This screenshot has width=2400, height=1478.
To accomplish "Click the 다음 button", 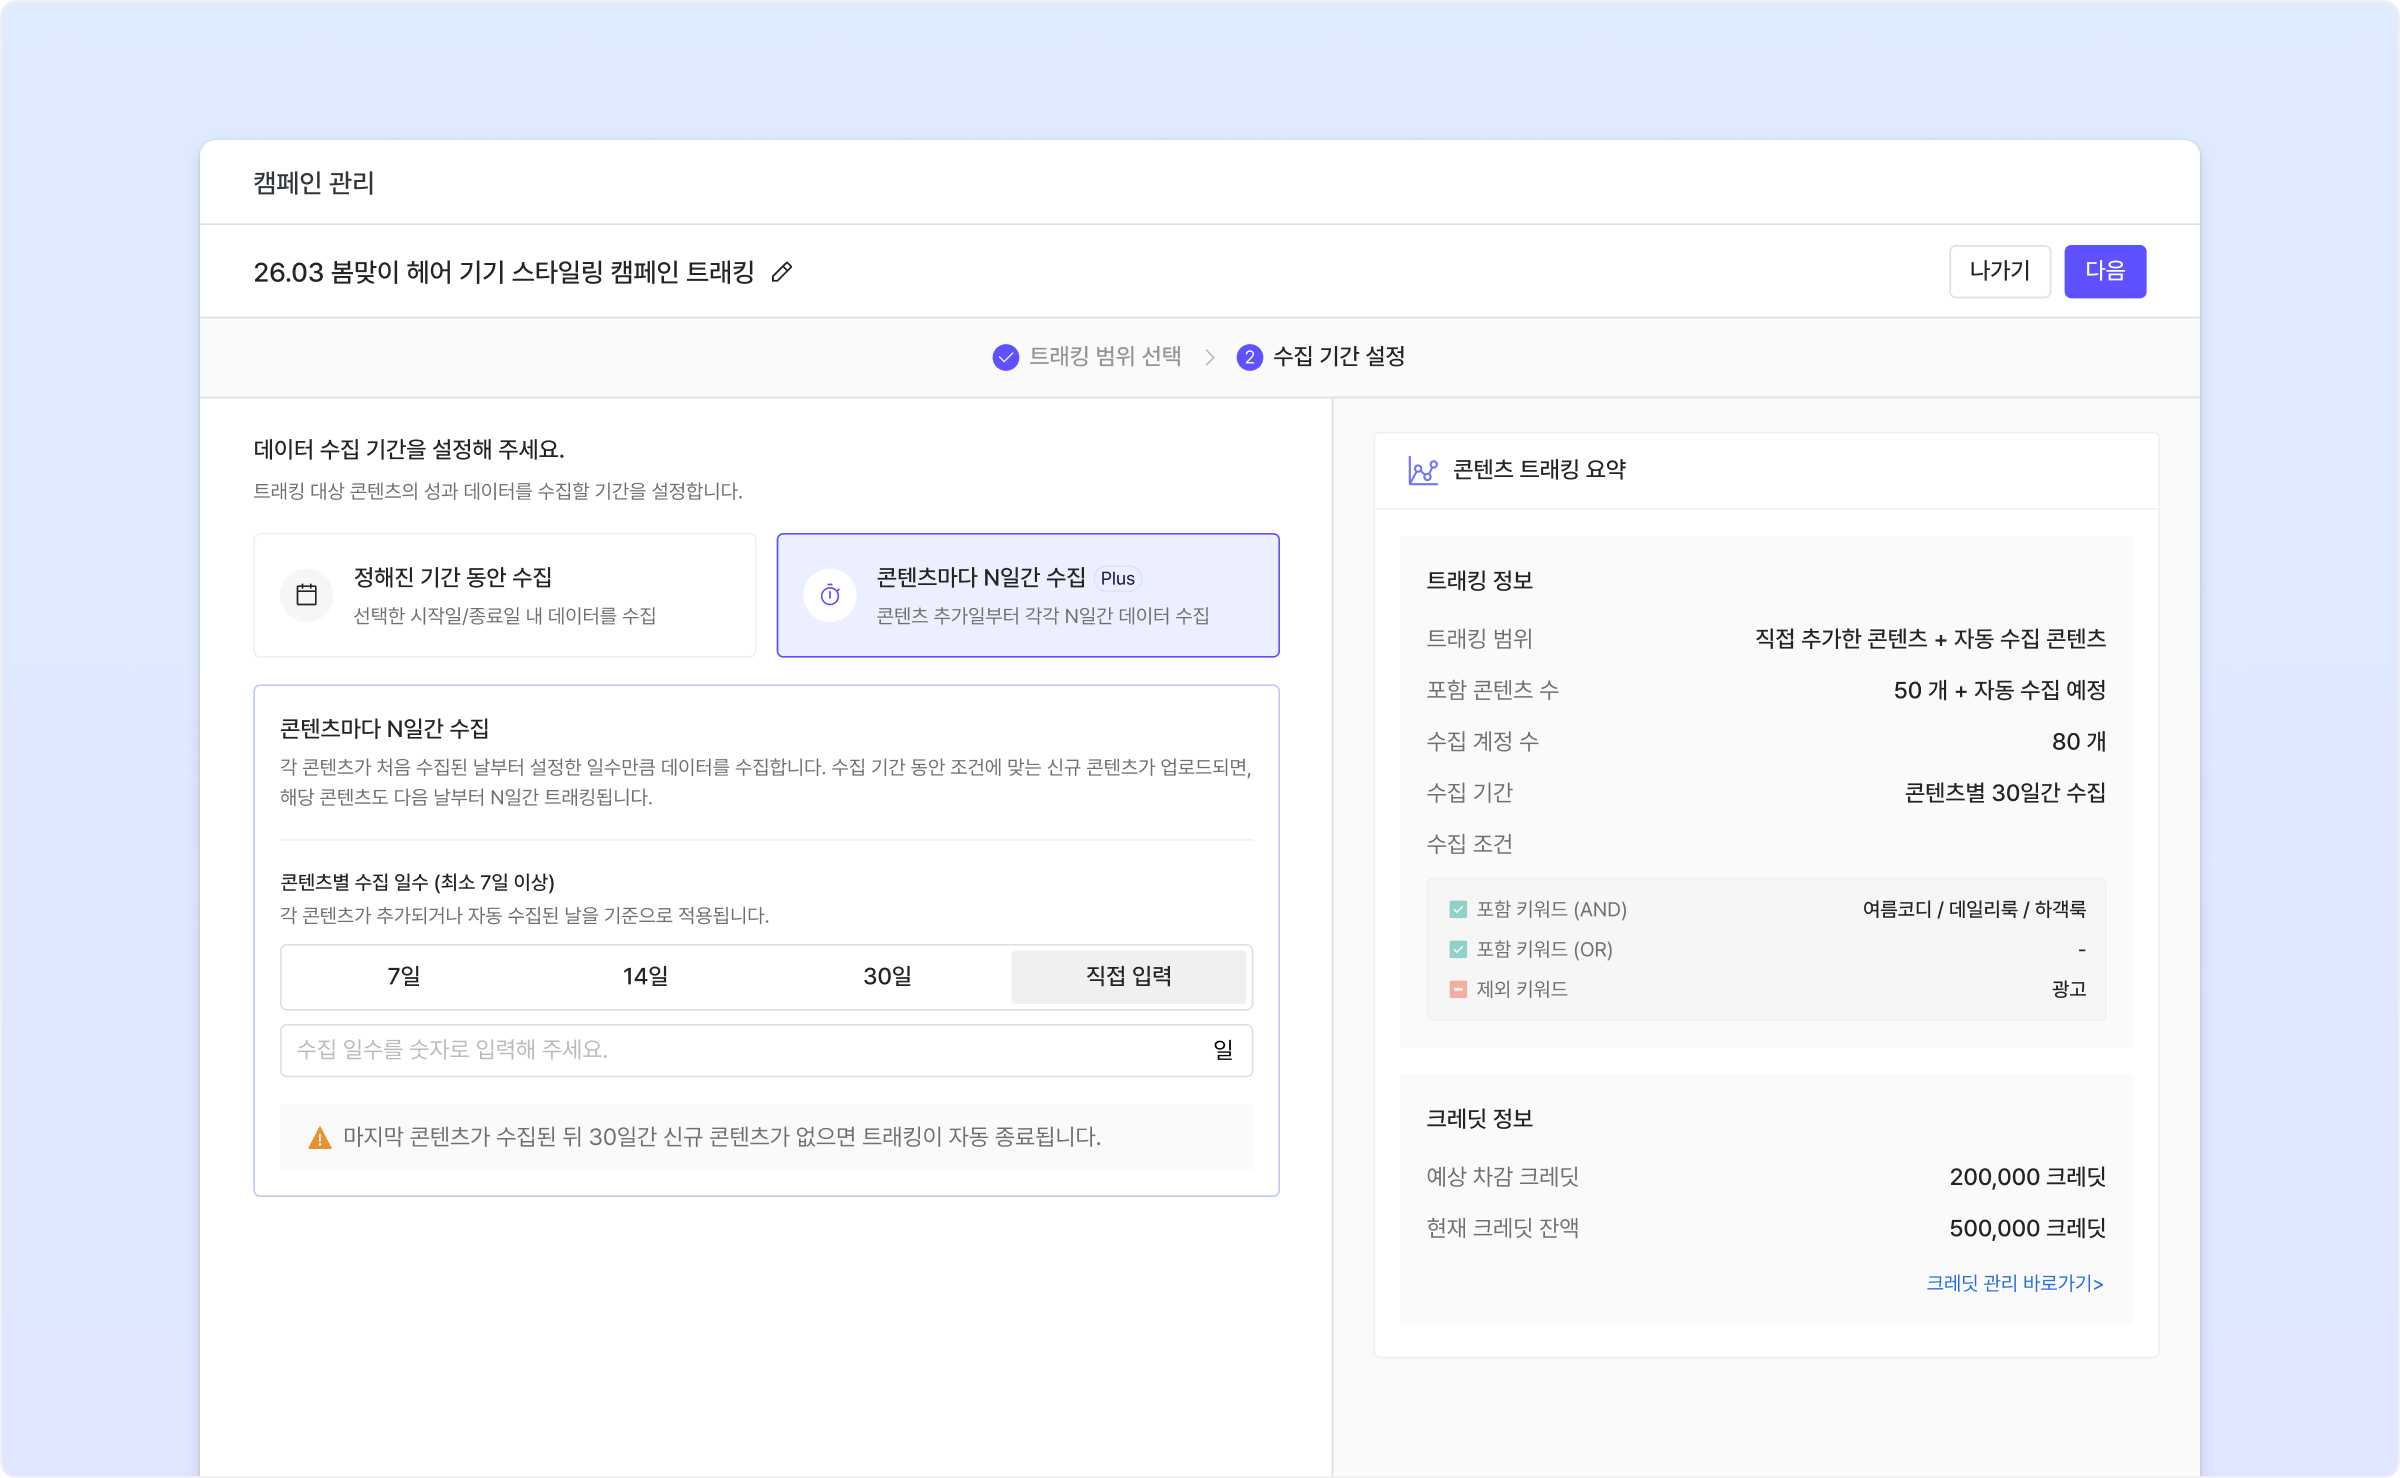I will [2105, 271].
